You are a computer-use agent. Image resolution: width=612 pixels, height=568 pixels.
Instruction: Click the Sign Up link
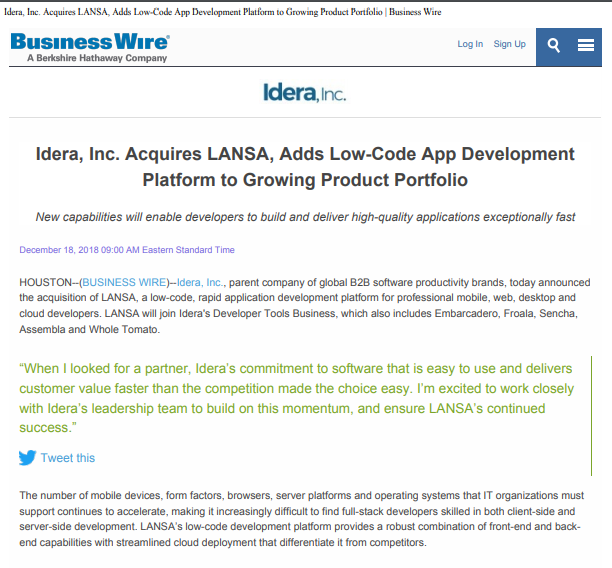point(509,44)
